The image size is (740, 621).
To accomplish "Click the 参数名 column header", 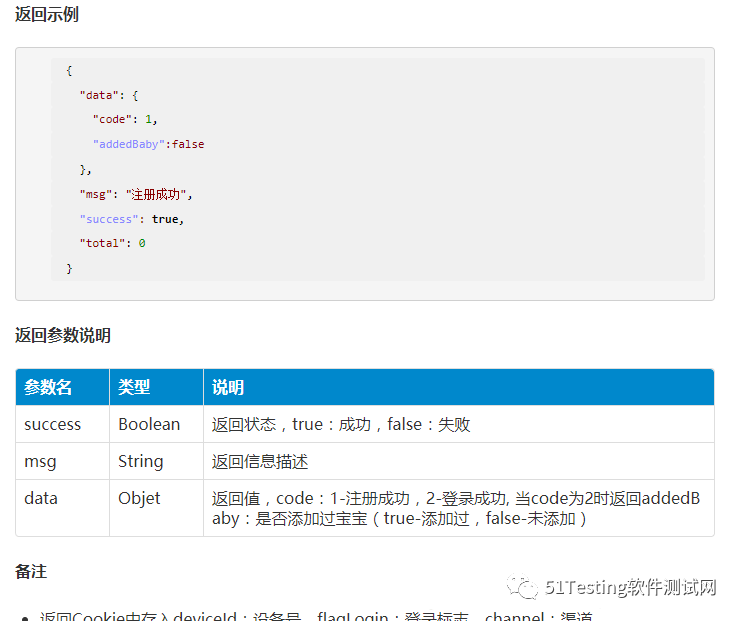I will pos(62,387).
